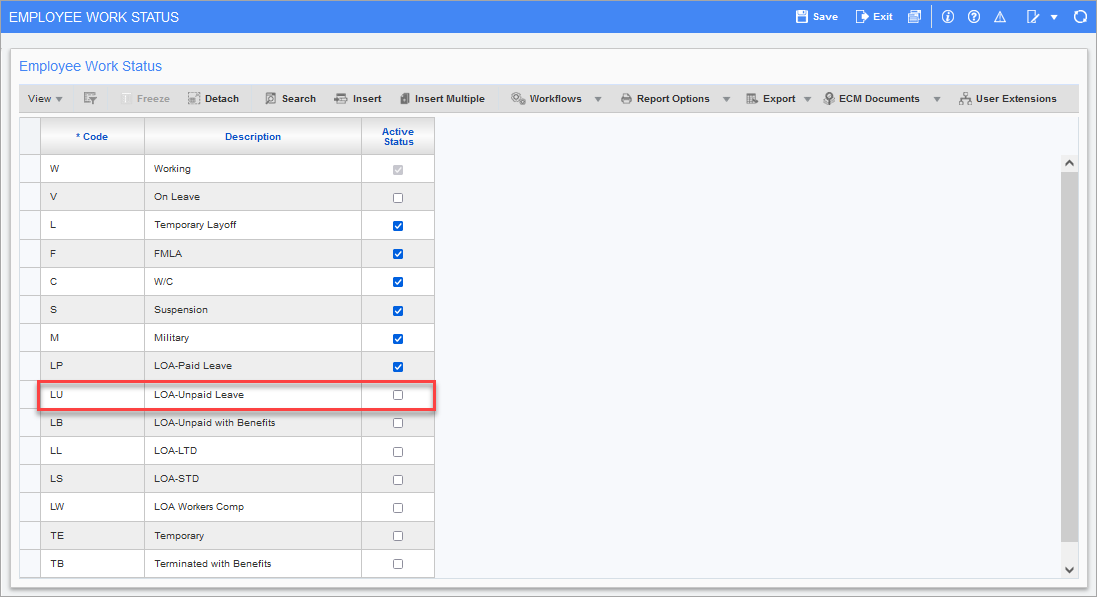This screenshot has width=1097, height=597.
Task: Click the Freeze toolbar button
Action: [x=146, y=99]
